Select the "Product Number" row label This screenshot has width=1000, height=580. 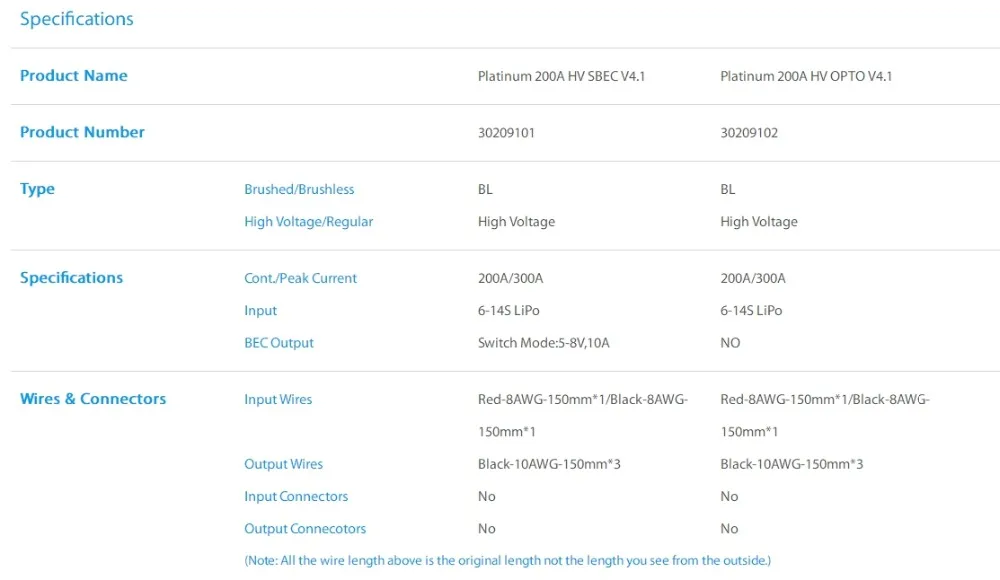coord(82,132)
